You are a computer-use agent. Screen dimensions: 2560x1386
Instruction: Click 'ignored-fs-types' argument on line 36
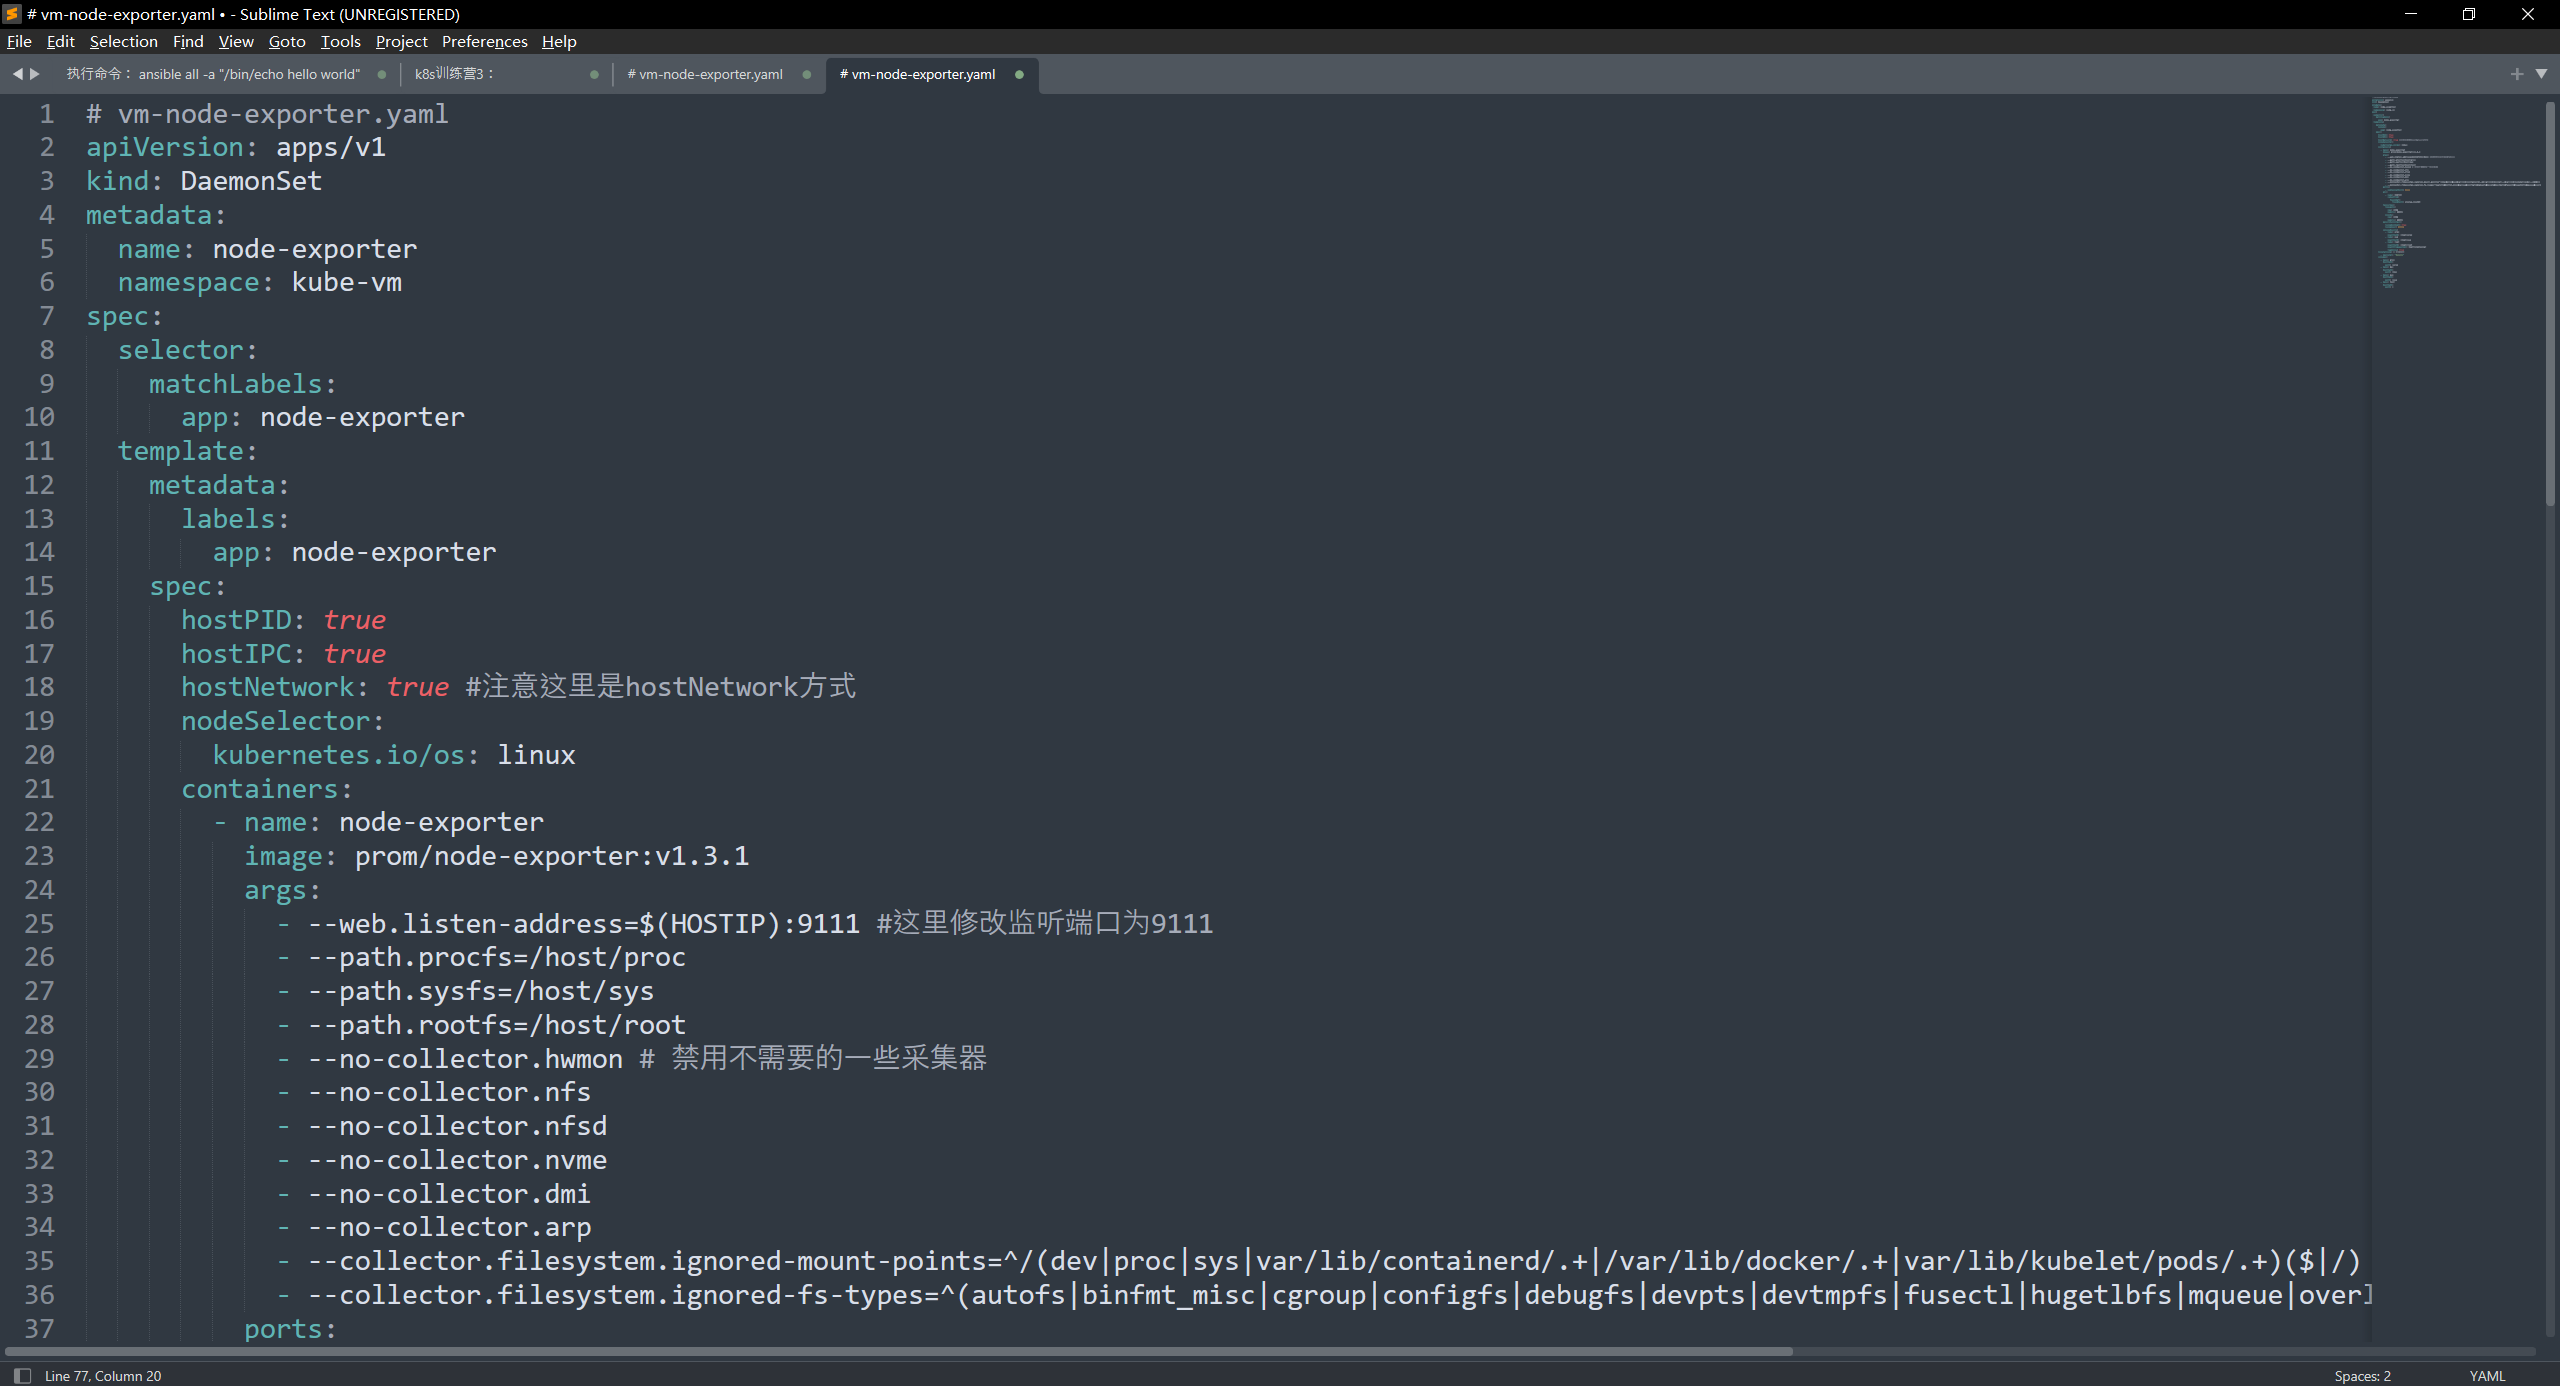[x=1340, y=1295]
